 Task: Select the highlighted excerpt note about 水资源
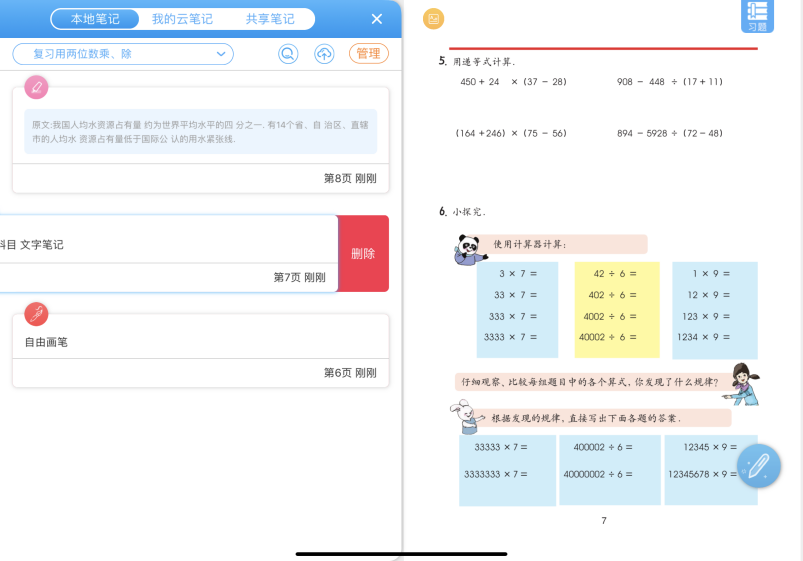[200, 132]
